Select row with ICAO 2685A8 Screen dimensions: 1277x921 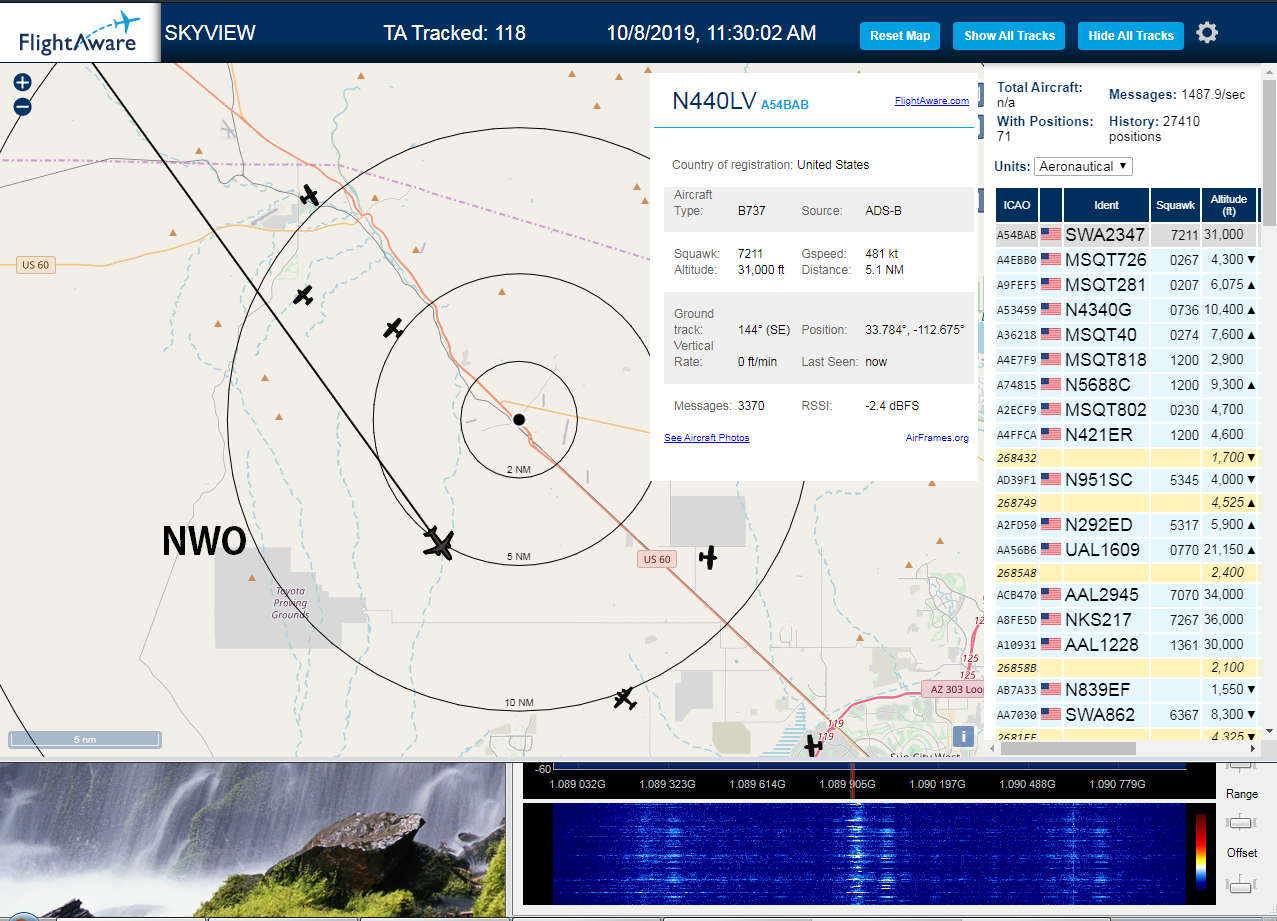pos(1127,573)
